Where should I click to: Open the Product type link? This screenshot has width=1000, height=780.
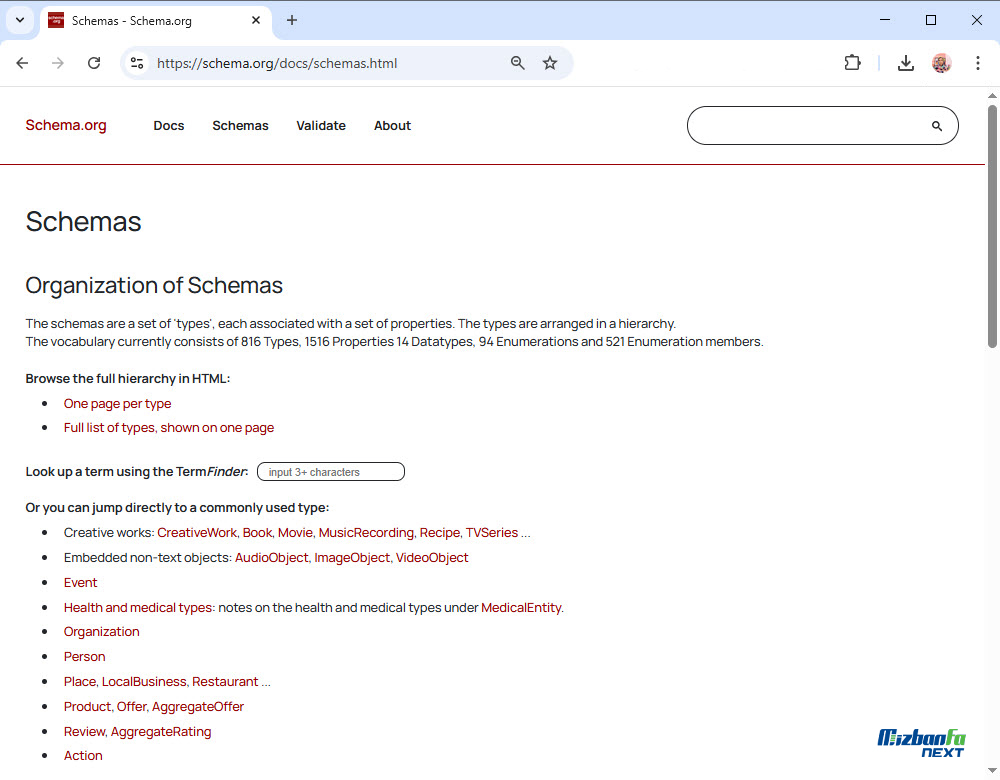coord(87,706)
